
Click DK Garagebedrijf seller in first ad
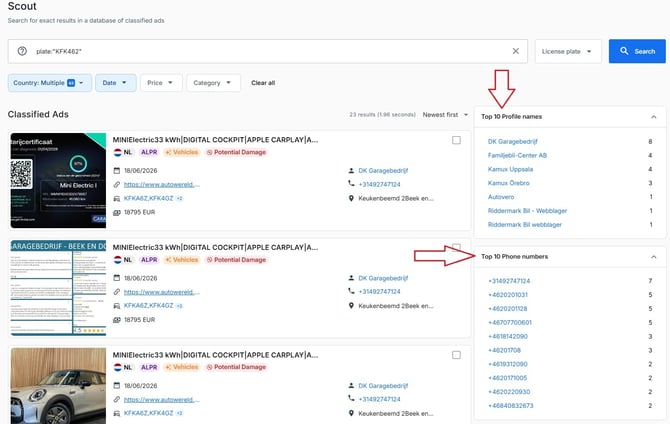(x=383, y=171)
